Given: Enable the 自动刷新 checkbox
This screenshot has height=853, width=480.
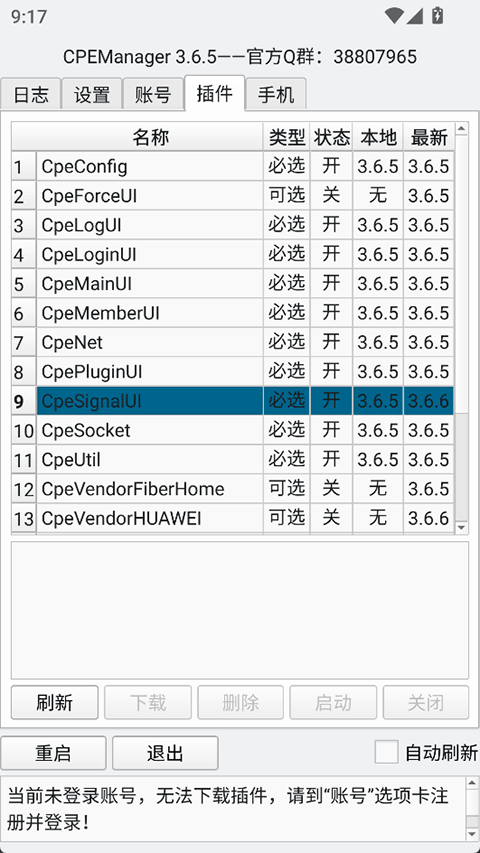Looking at the screenshot, I should point(386,753).
